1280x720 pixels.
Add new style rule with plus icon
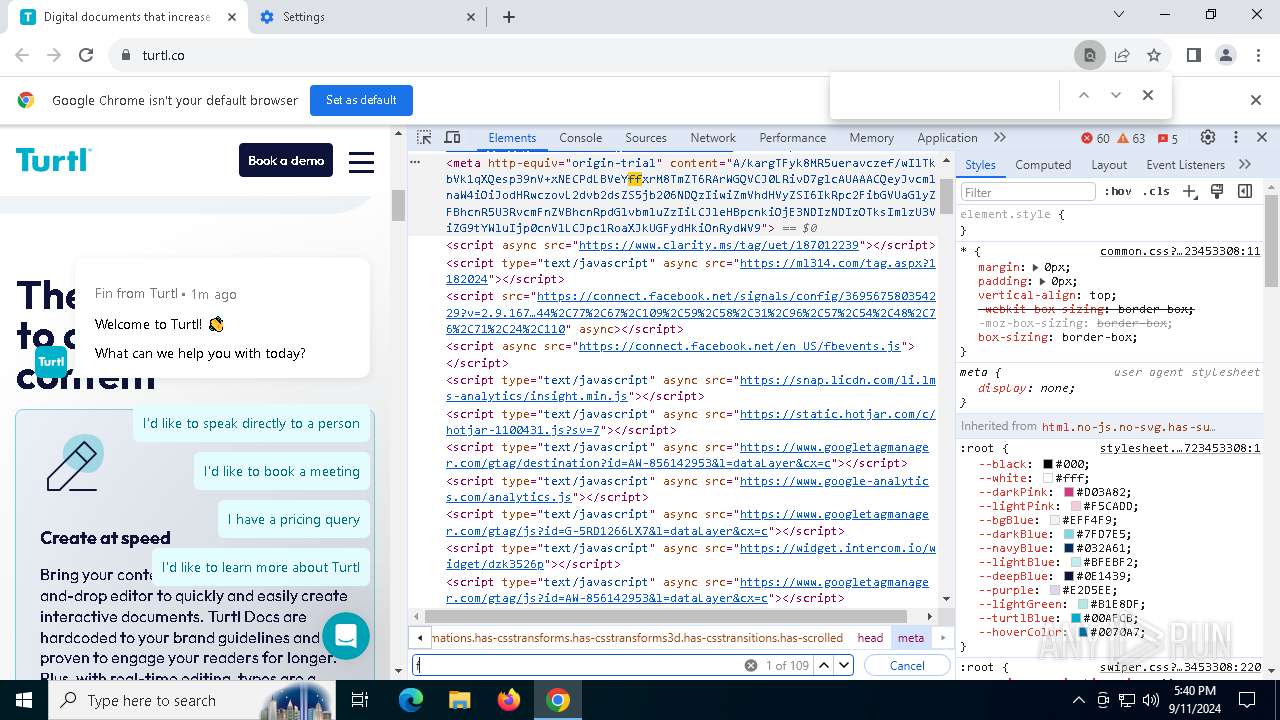[x=1189, y=191]
